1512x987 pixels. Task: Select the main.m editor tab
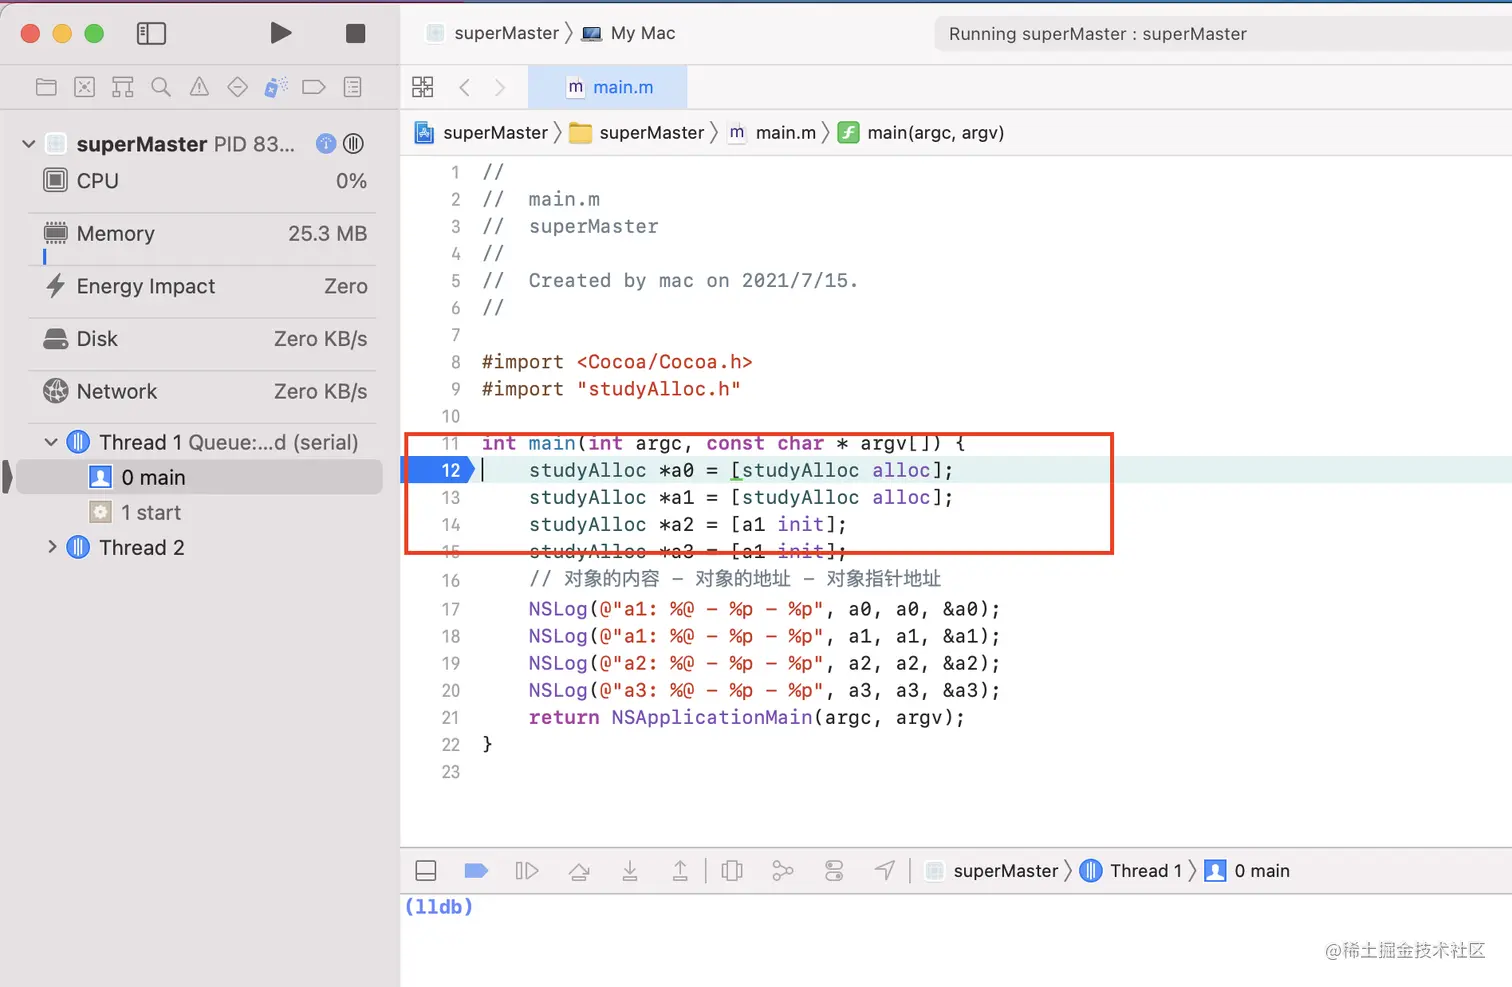[607, 87]
